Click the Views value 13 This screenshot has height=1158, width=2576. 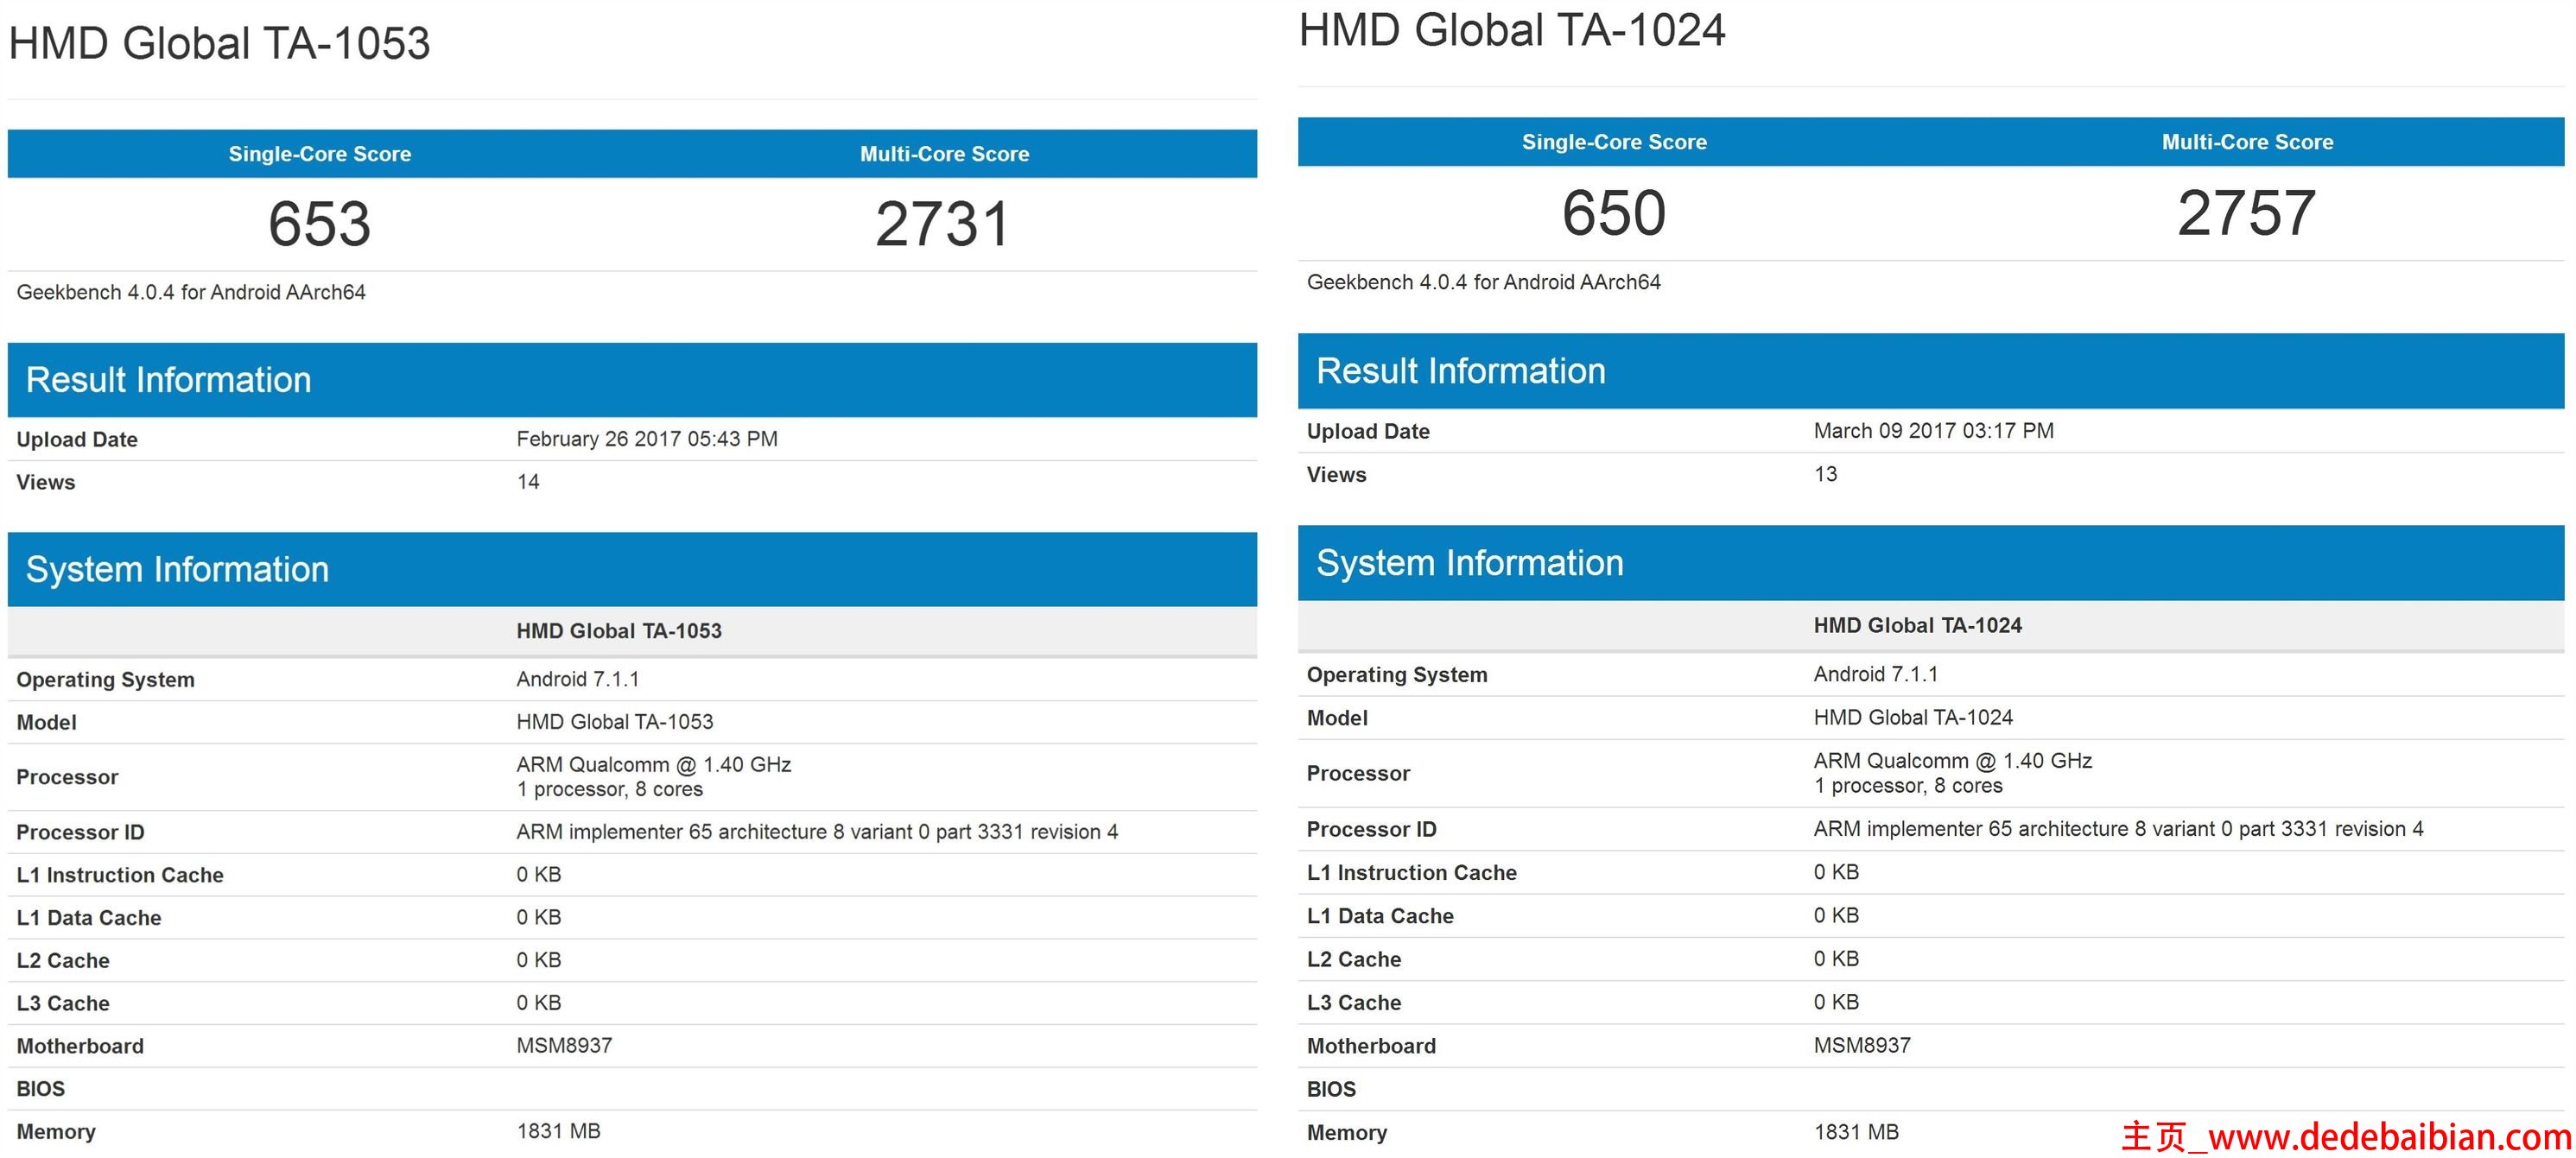(1826, 474)
